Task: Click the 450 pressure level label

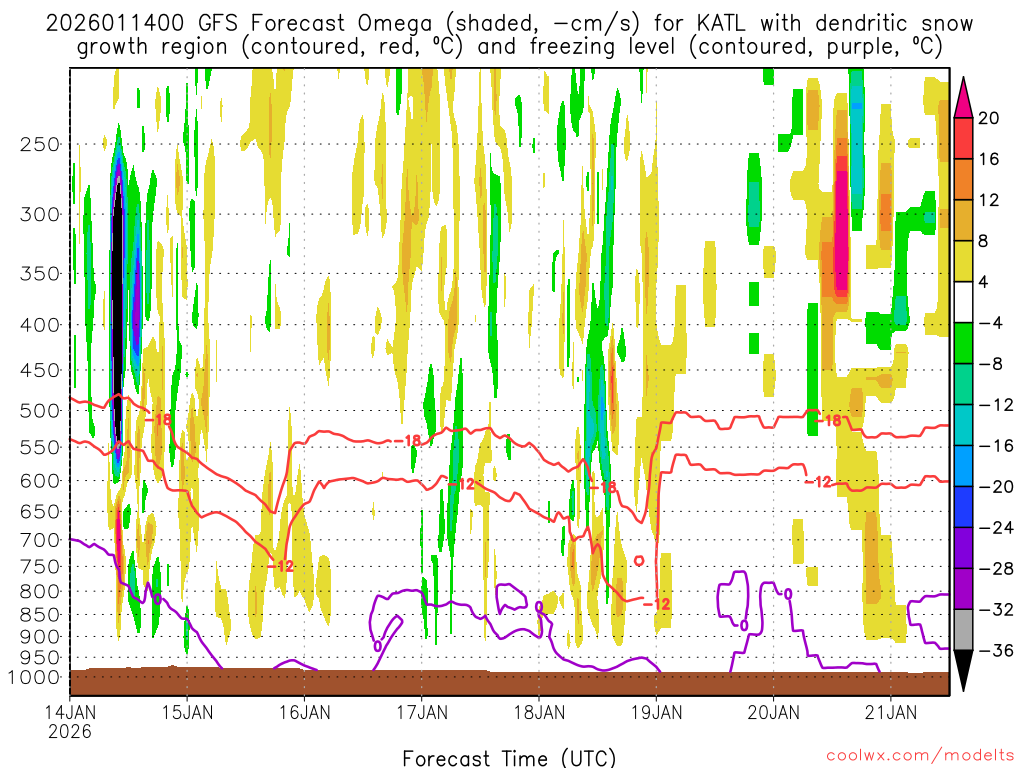Action: [40, 370]
